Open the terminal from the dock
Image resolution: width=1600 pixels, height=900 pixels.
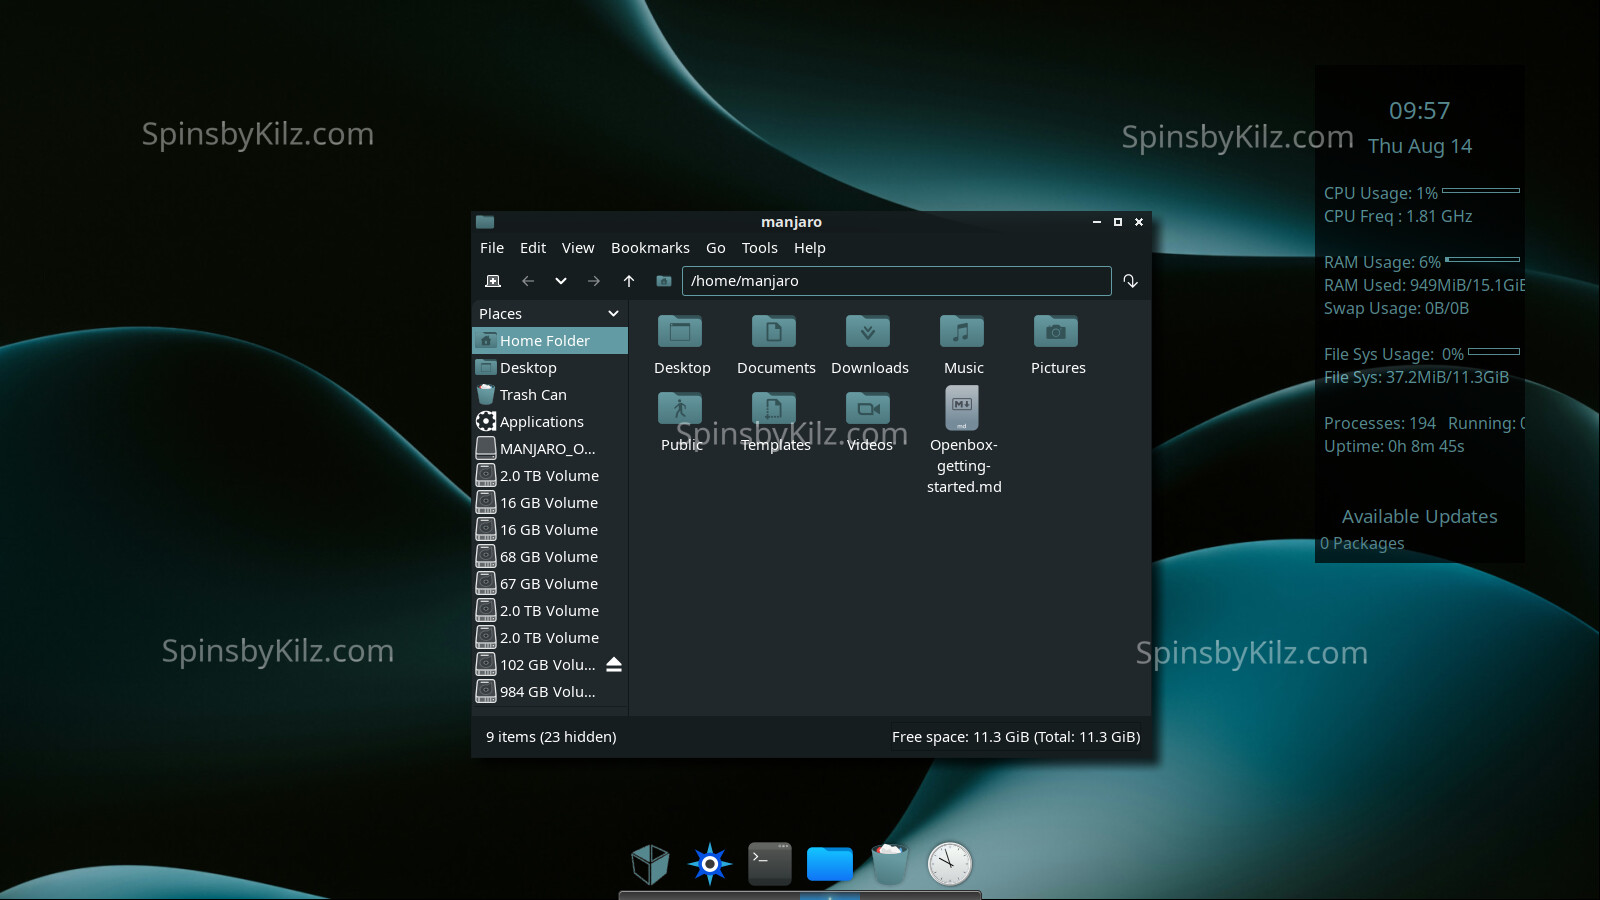[x=770, y=864]
